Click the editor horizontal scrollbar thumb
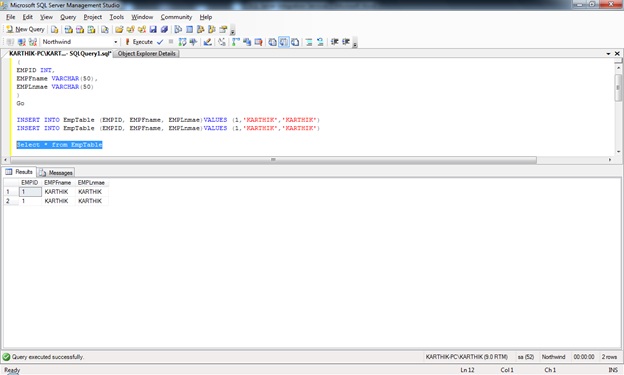This screenshot has height=375, width=624. click(x=273, y=160)
